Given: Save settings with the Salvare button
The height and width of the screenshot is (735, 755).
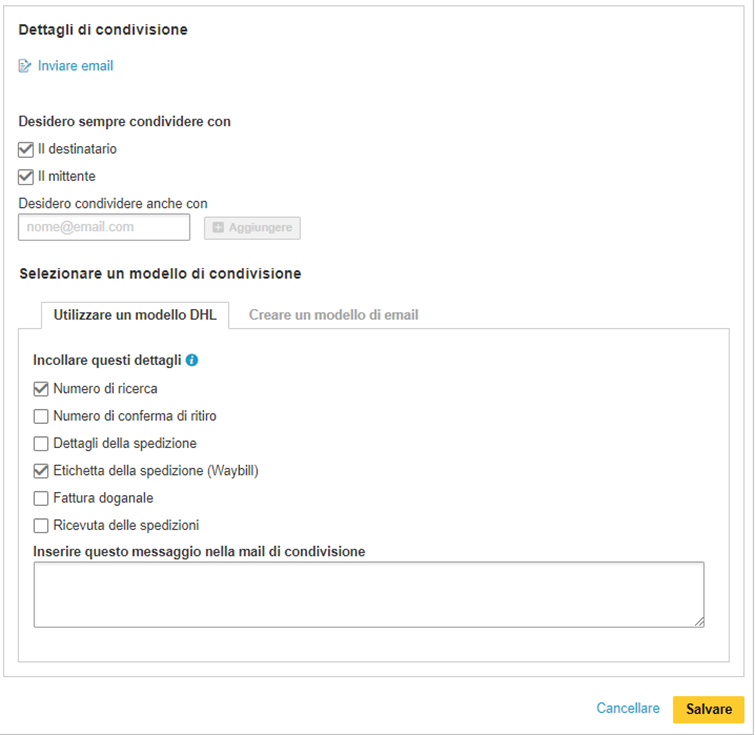Looking at the screenshot, I should [x=709, y=709].
